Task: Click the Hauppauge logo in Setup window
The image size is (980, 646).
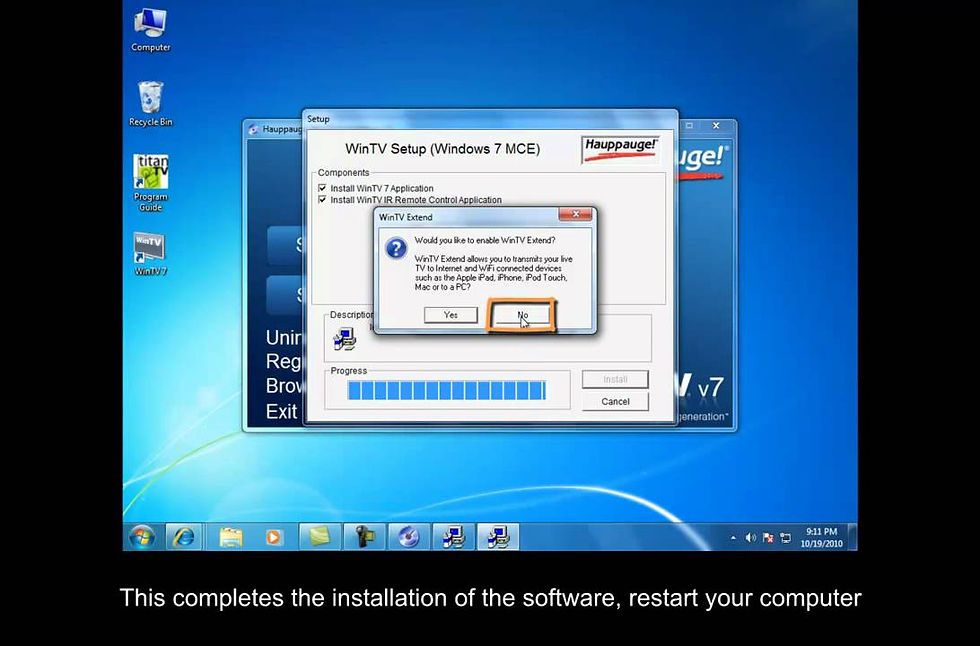Action: pyautogui.click(x=620, y=149)
